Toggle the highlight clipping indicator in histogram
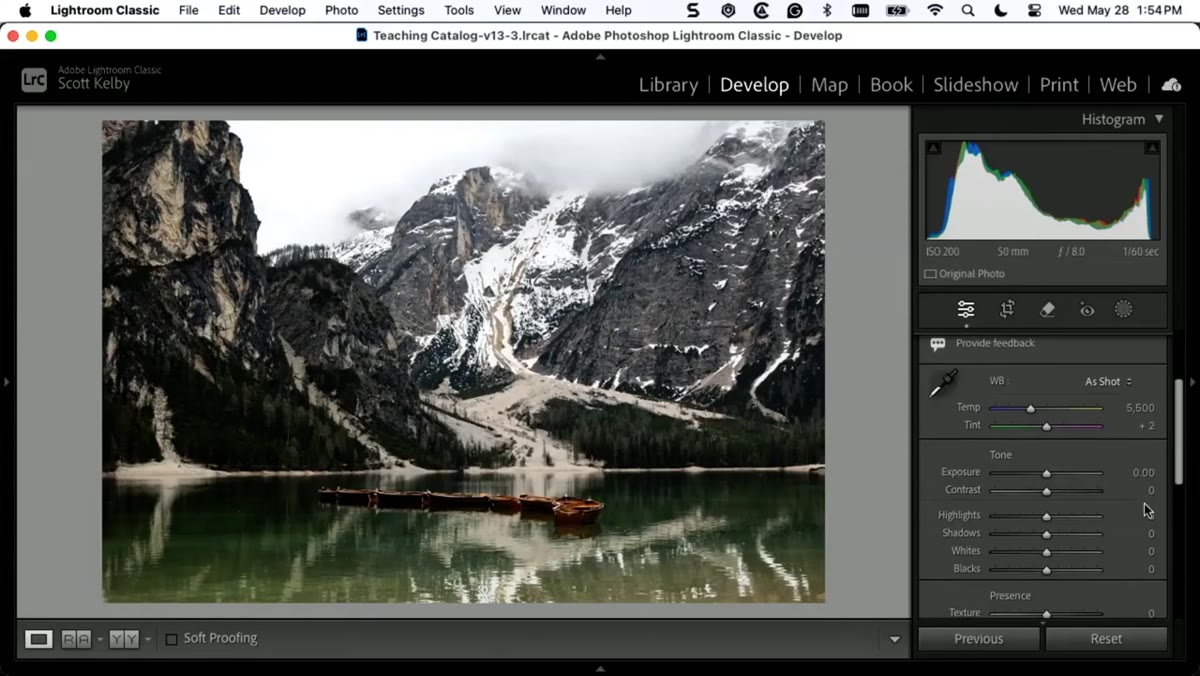The height and width of the screenshot is (676, 1200). (x=1152, y=148)
